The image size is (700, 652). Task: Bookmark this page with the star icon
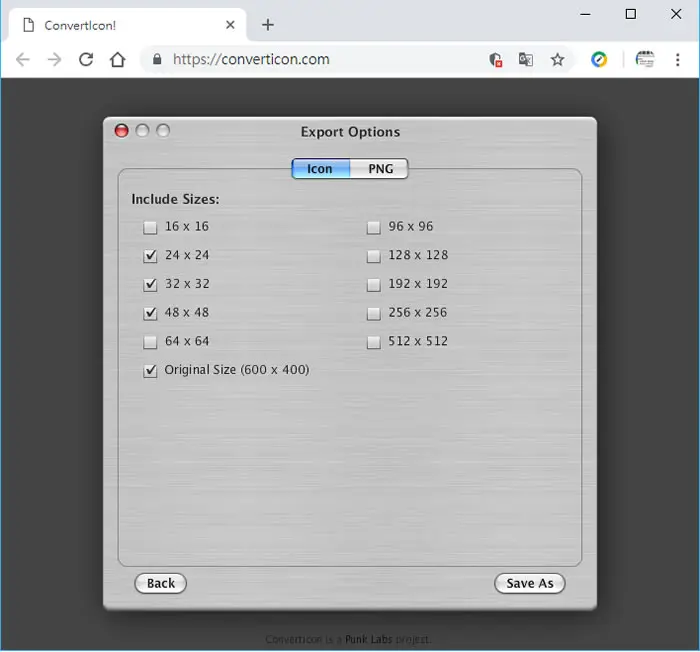(x=557, y=59)
